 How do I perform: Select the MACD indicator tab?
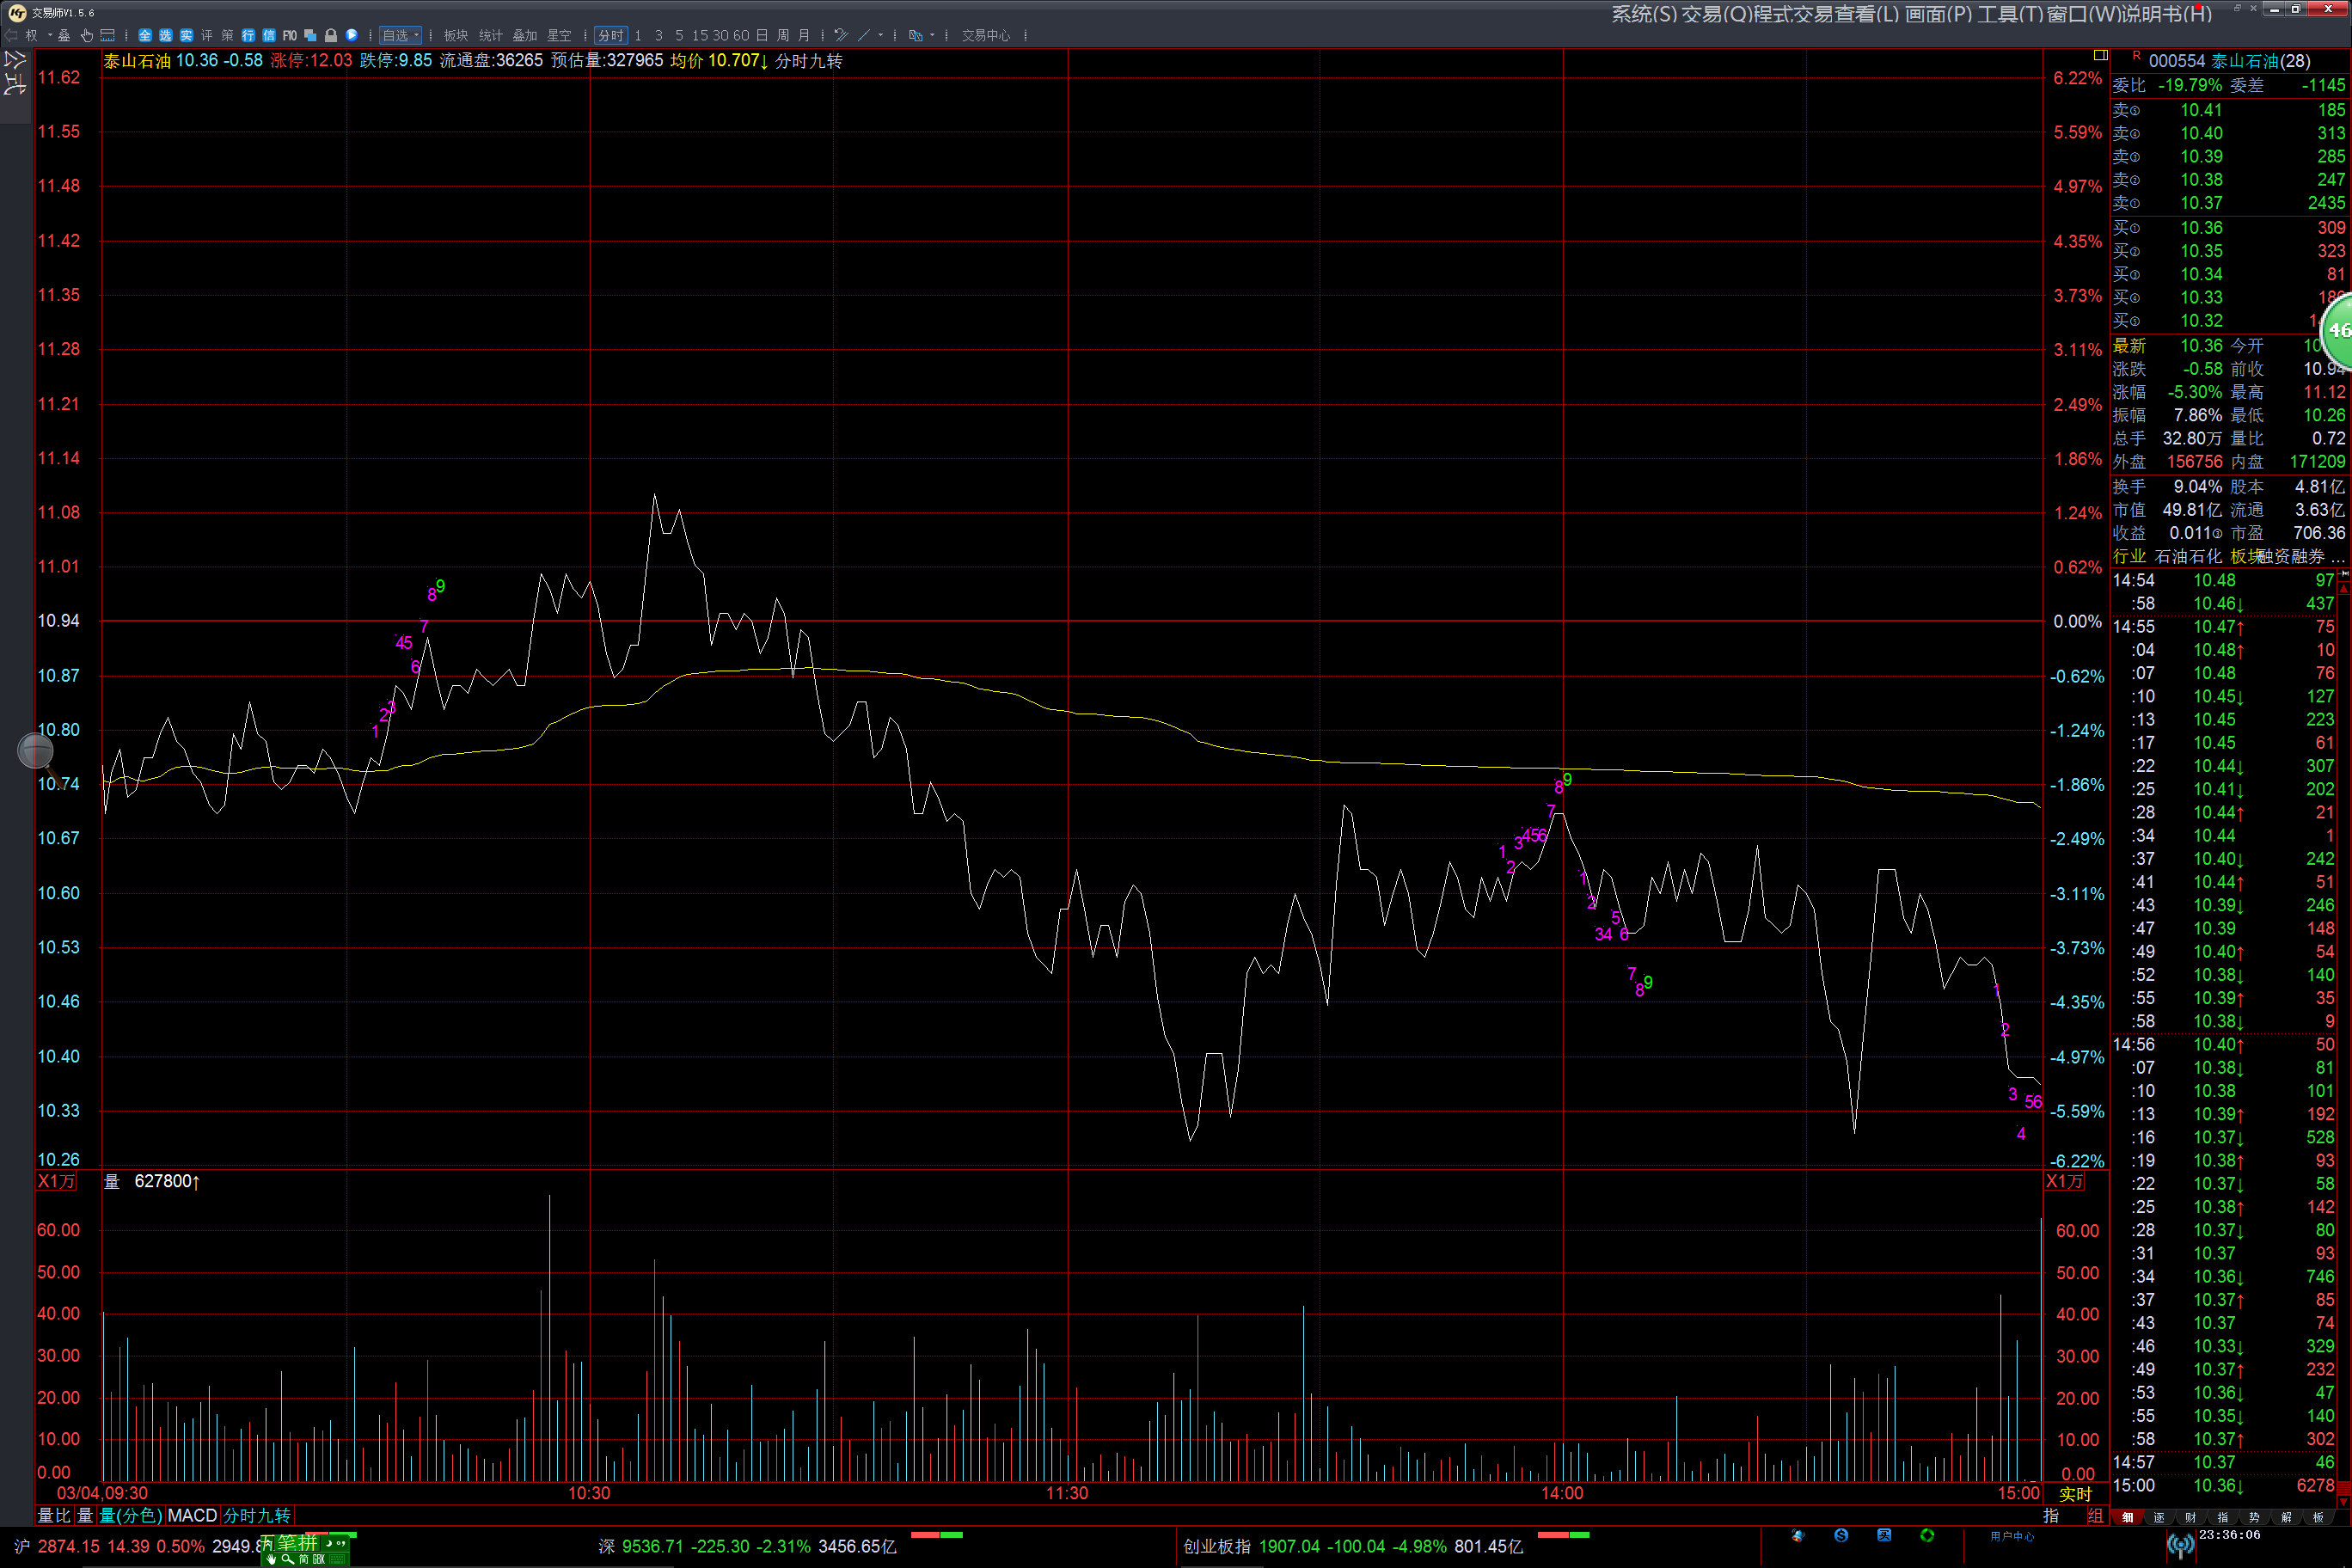click(x=192, y=1516)
